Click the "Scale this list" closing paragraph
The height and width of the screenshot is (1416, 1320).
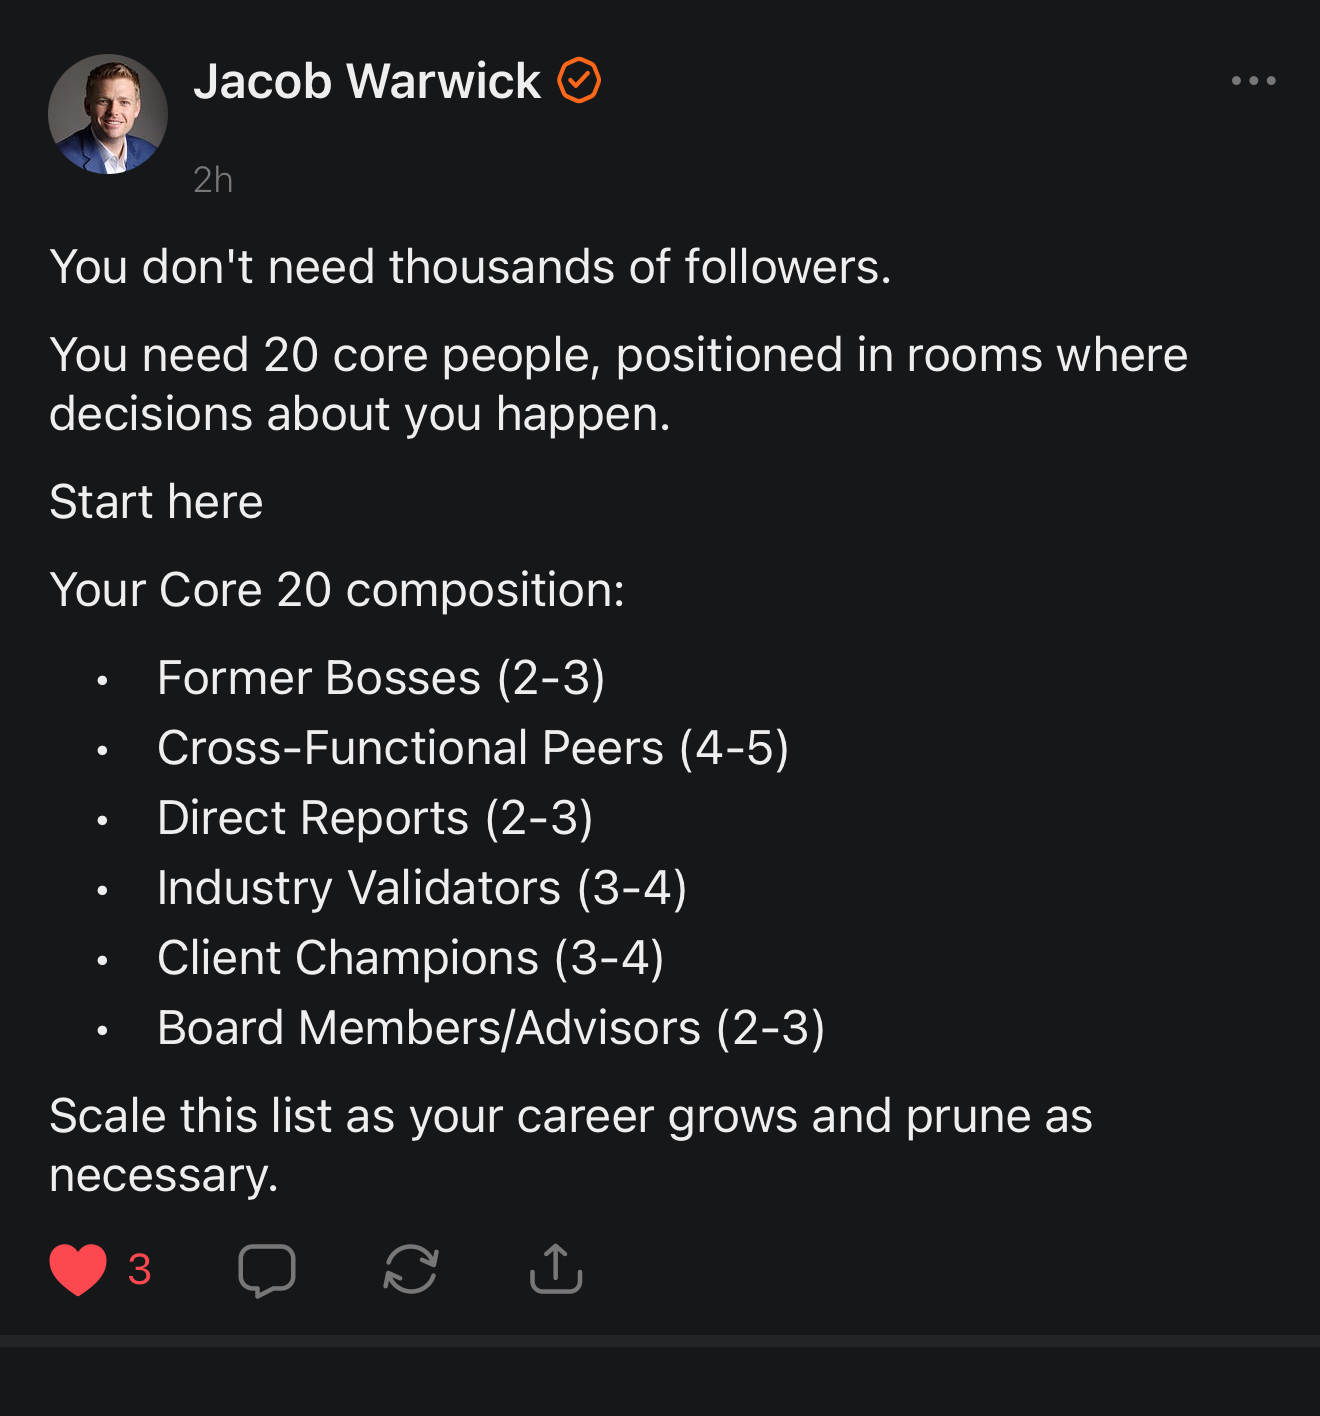coord(570,1144)
